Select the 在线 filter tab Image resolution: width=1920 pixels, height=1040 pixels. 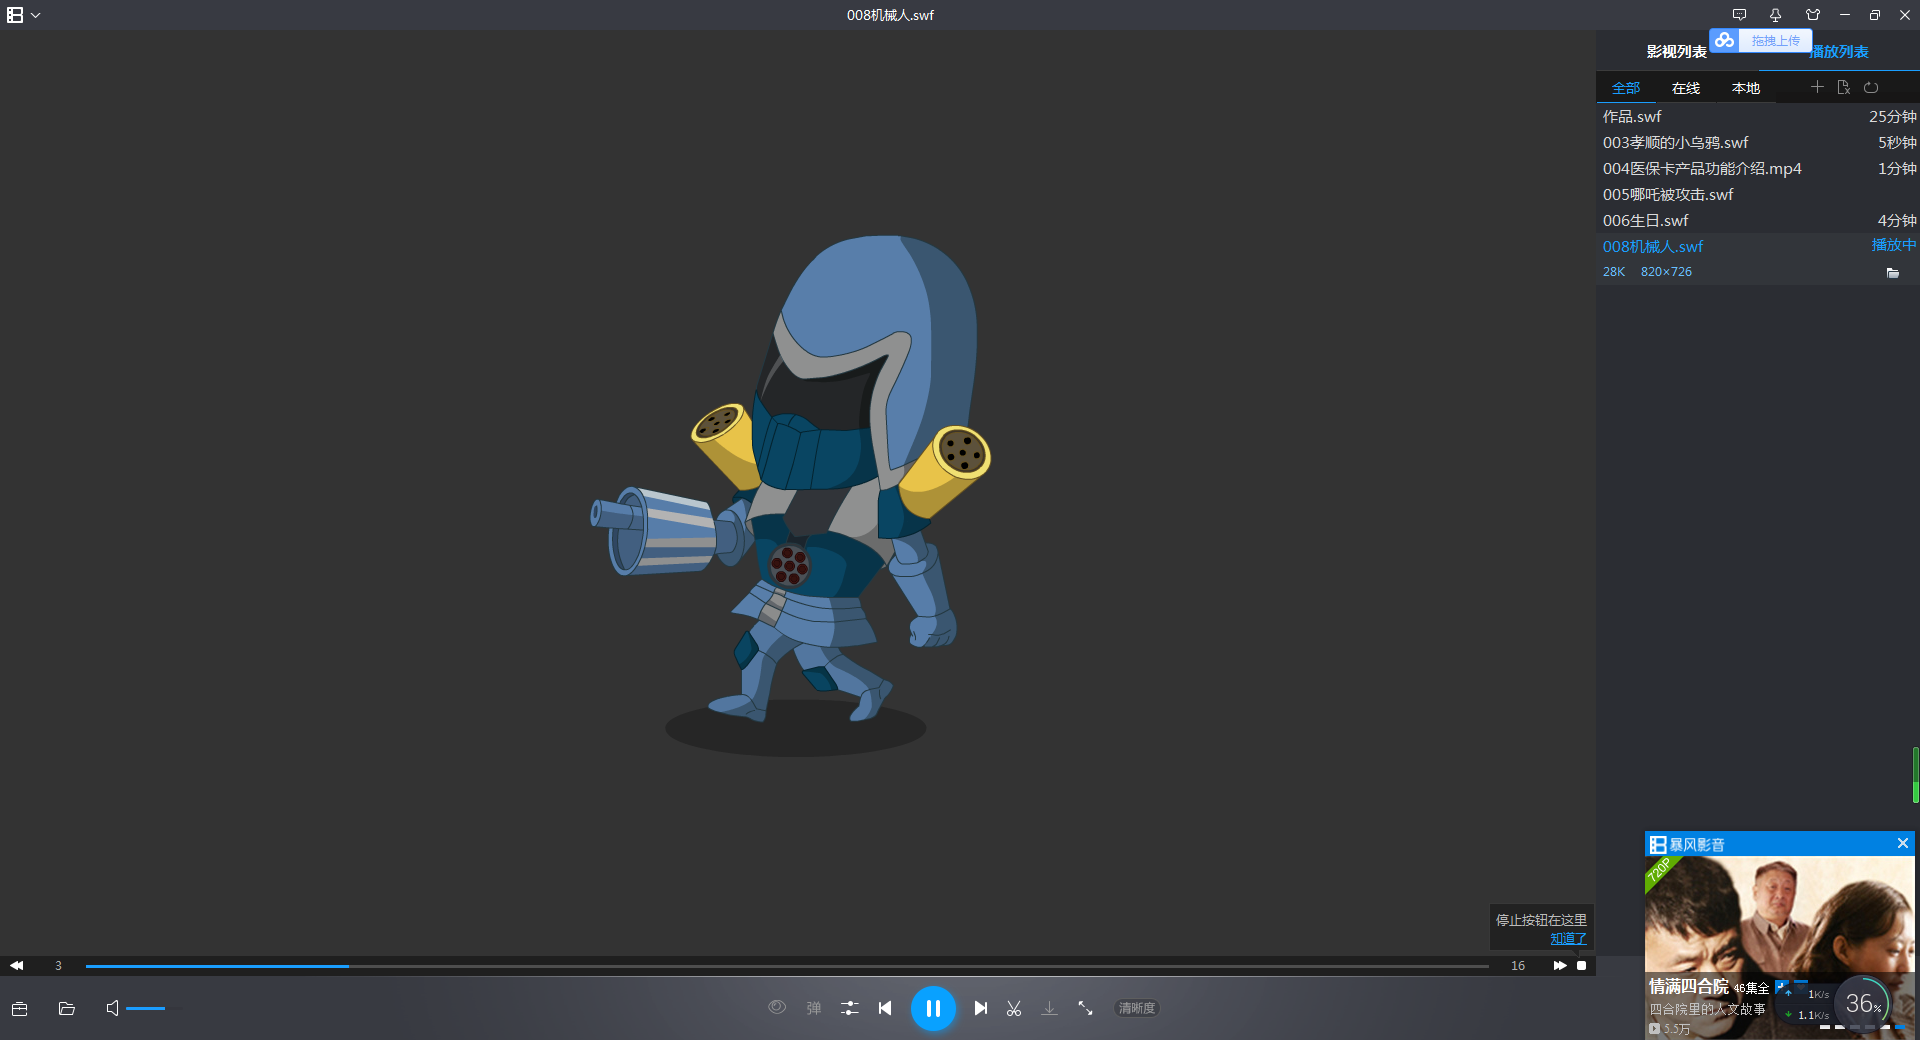tap(1686, 88)
